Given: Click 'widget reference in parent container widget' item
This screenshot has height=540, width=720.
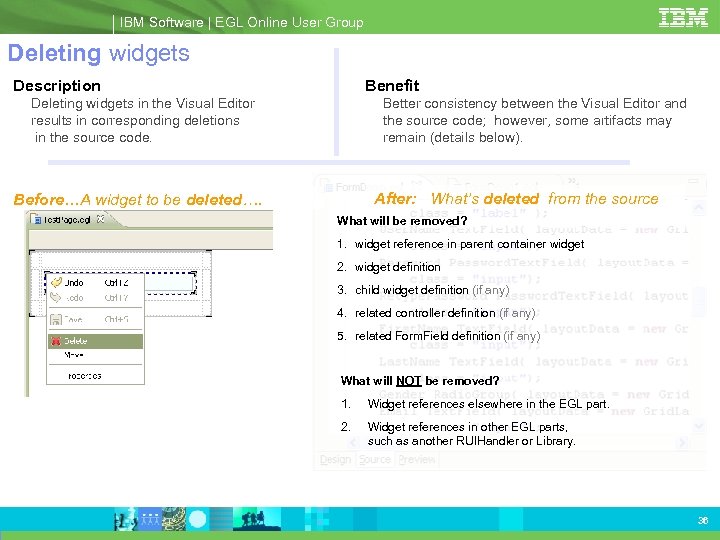Looking at the screenshot, I should click(469, 244).
